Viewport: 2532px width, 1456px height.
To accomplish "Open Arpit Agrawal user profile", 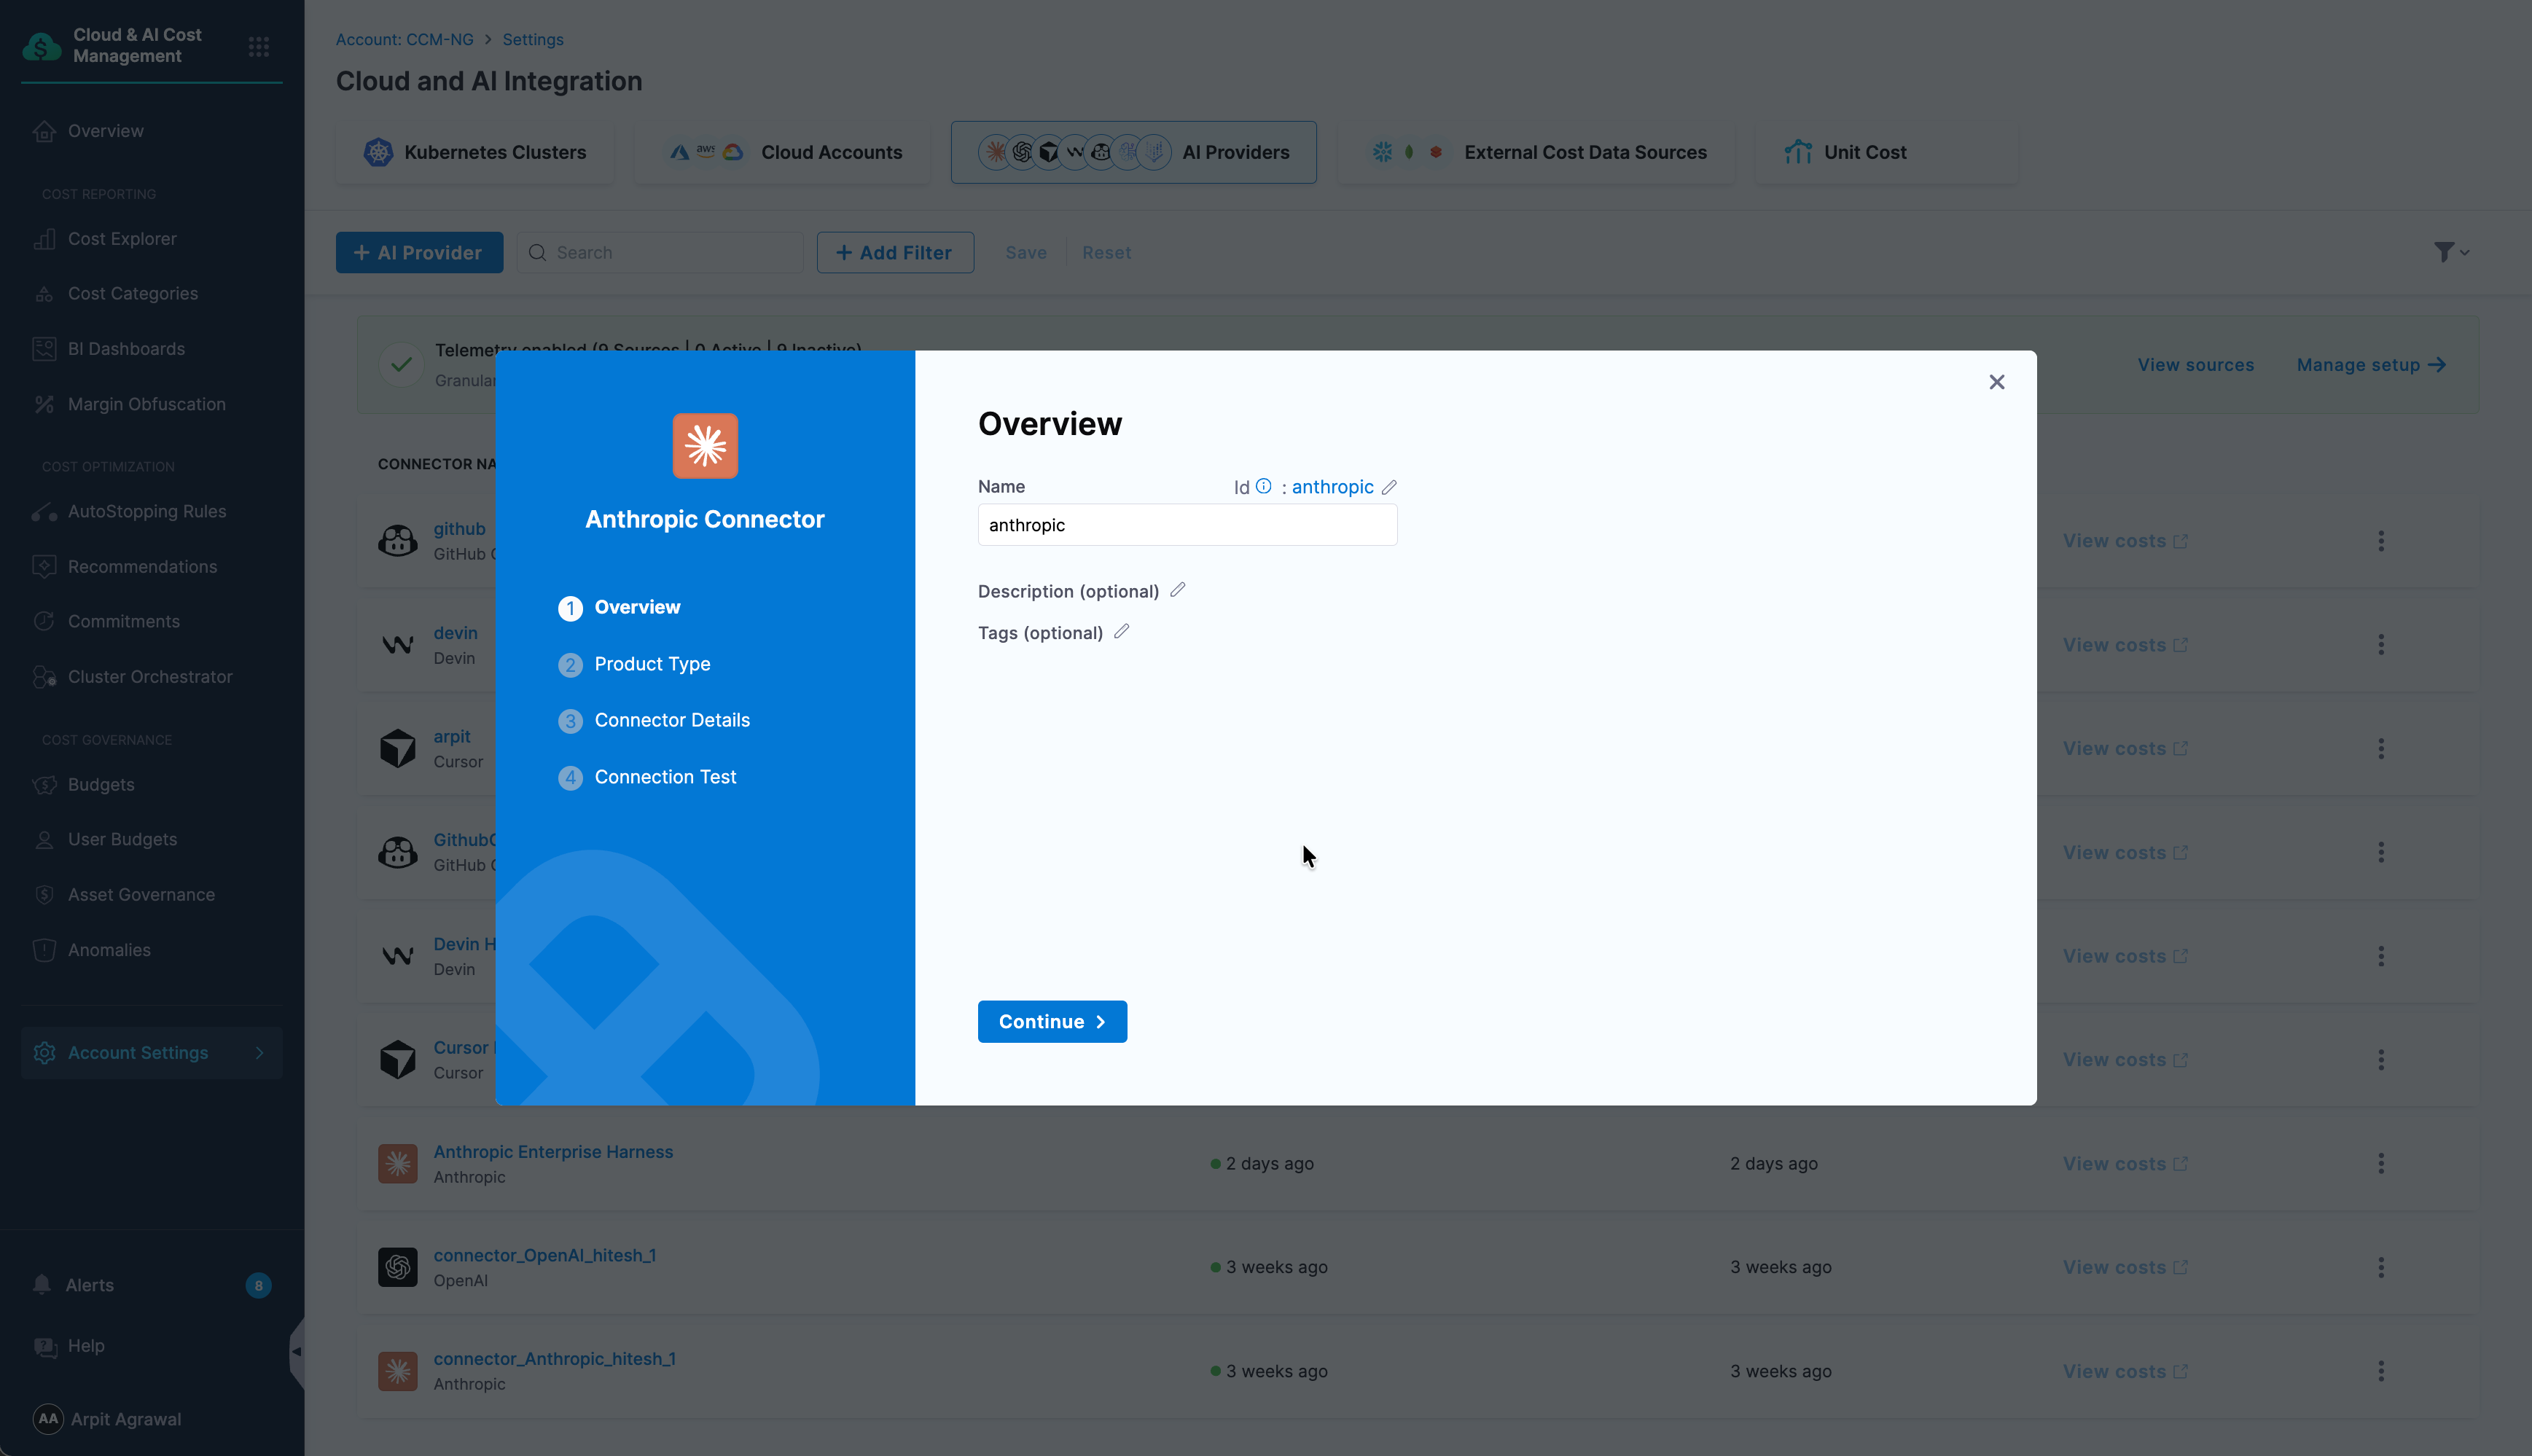I will [108, 1419].
